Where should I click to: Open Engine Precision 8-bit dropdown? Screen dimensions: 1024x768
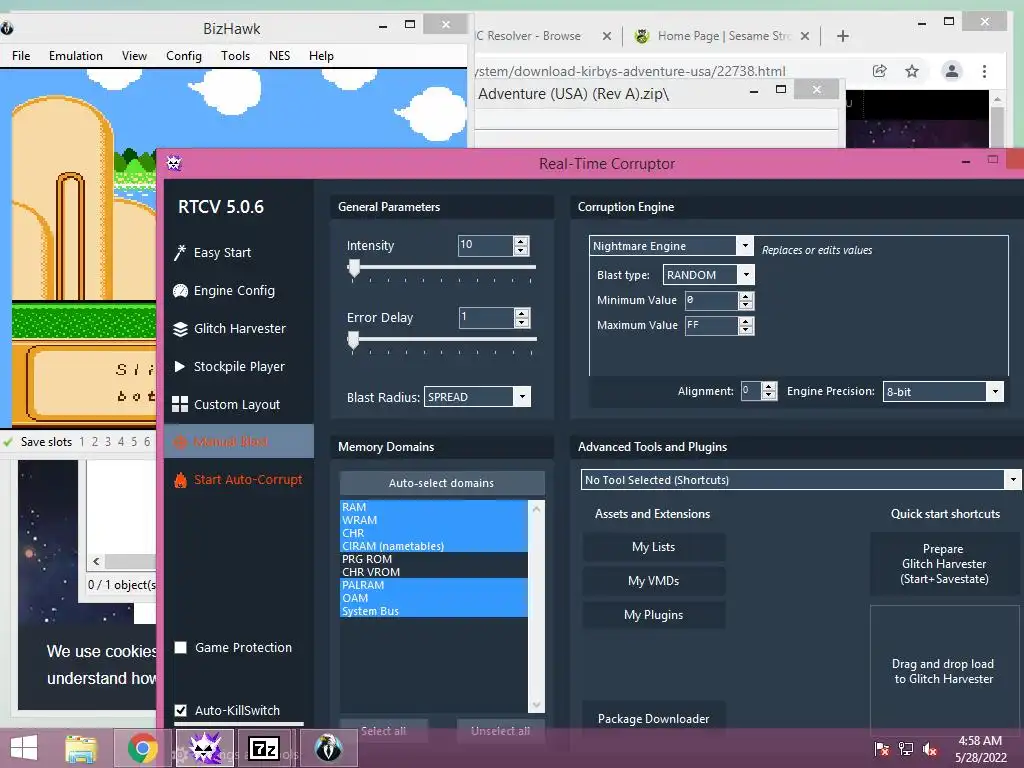(995, 391)
